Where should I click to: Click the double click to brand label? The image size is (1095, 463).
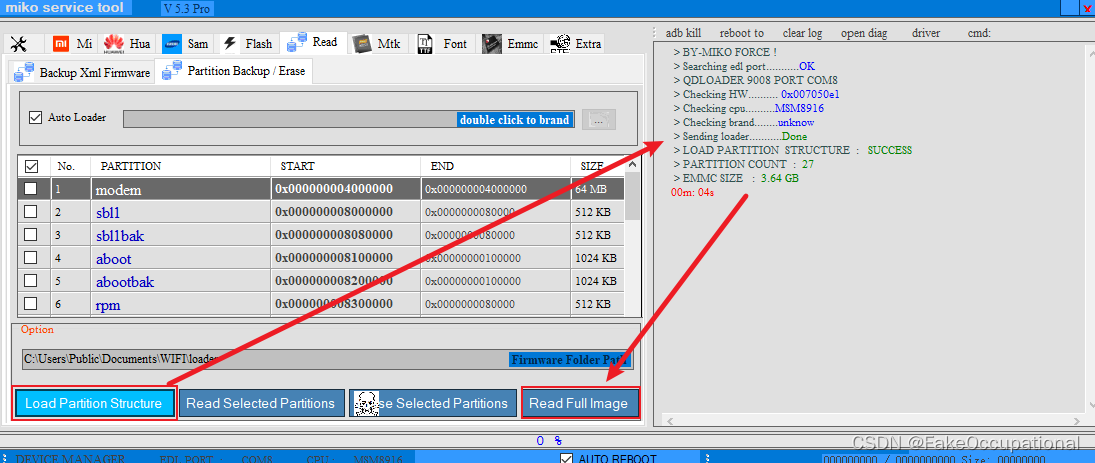click(515, 119)
